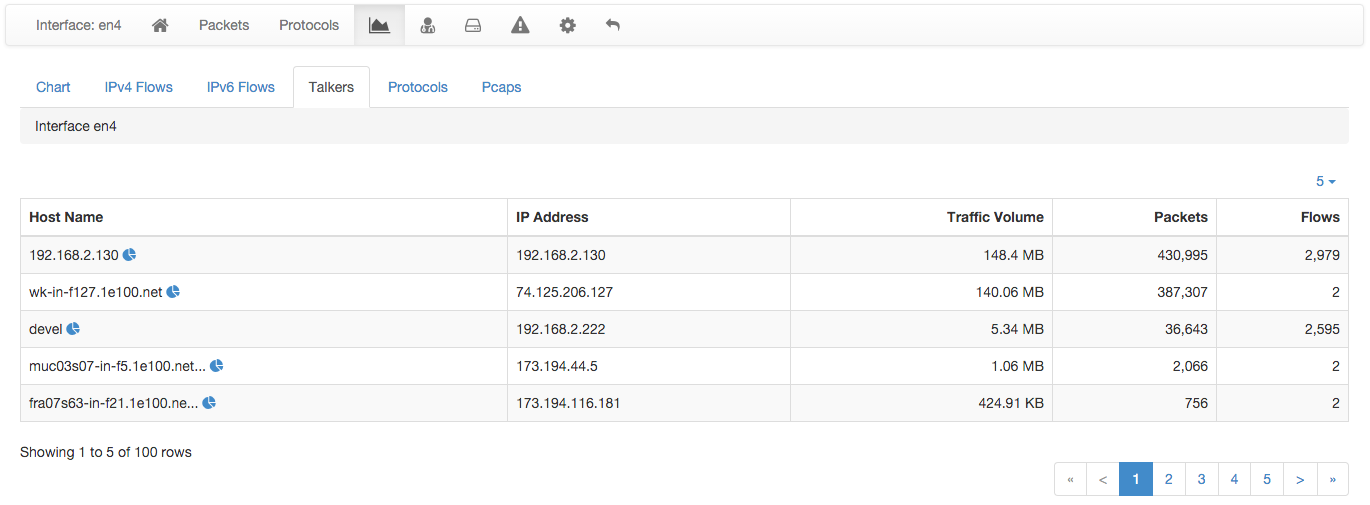Open the Protocols menu in navbar
This screenshot has width=1370, height=505.
(309, 25)
